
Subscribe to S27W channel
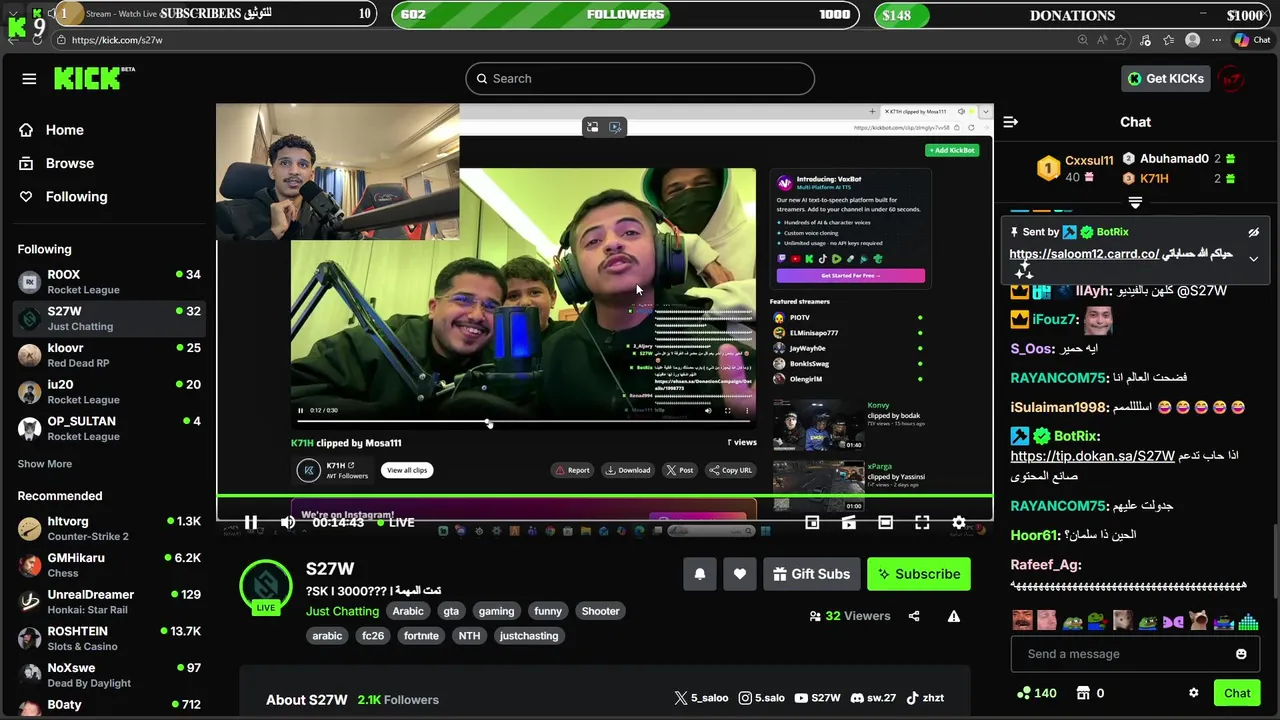coord(919,574)
